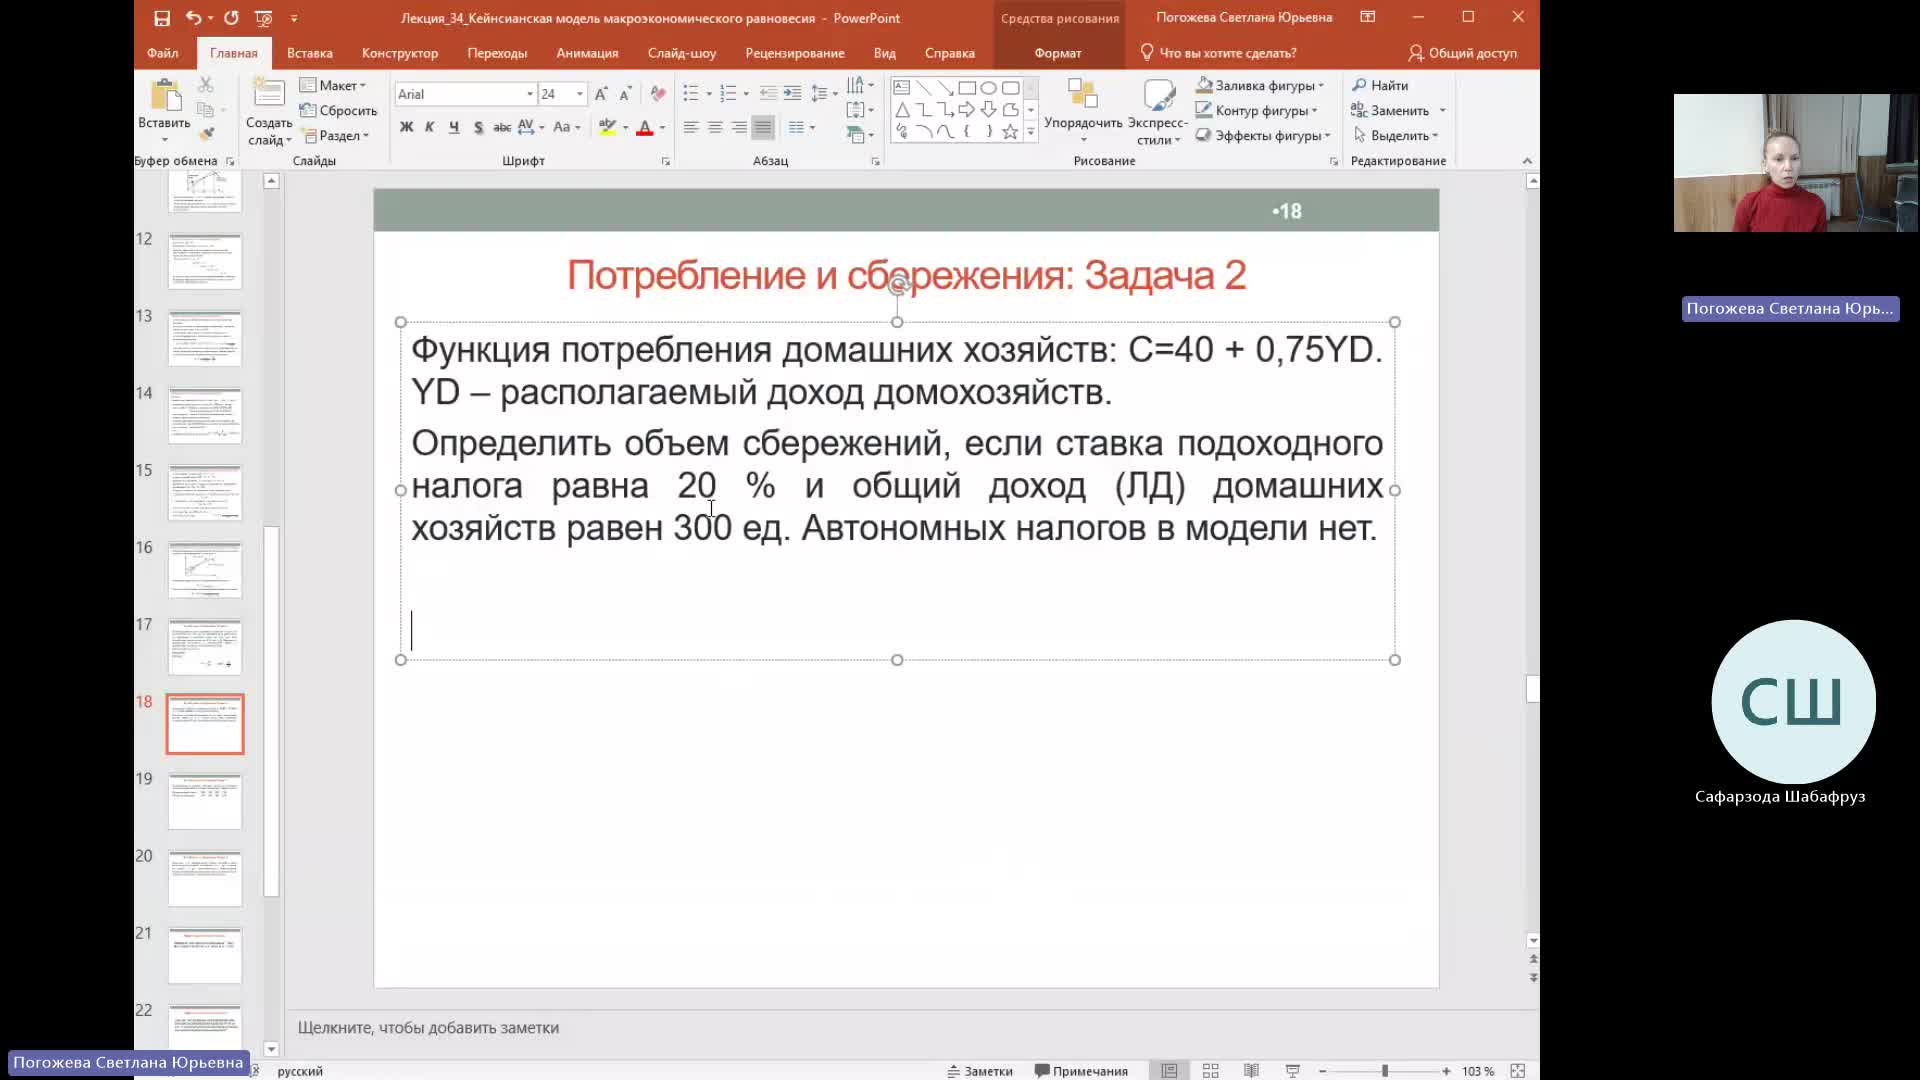The width and height of the screenshot is (1920, 1080).
Task: Select slide 19 thumbnail
Action: pyautogui.click(x=205, y=801)
